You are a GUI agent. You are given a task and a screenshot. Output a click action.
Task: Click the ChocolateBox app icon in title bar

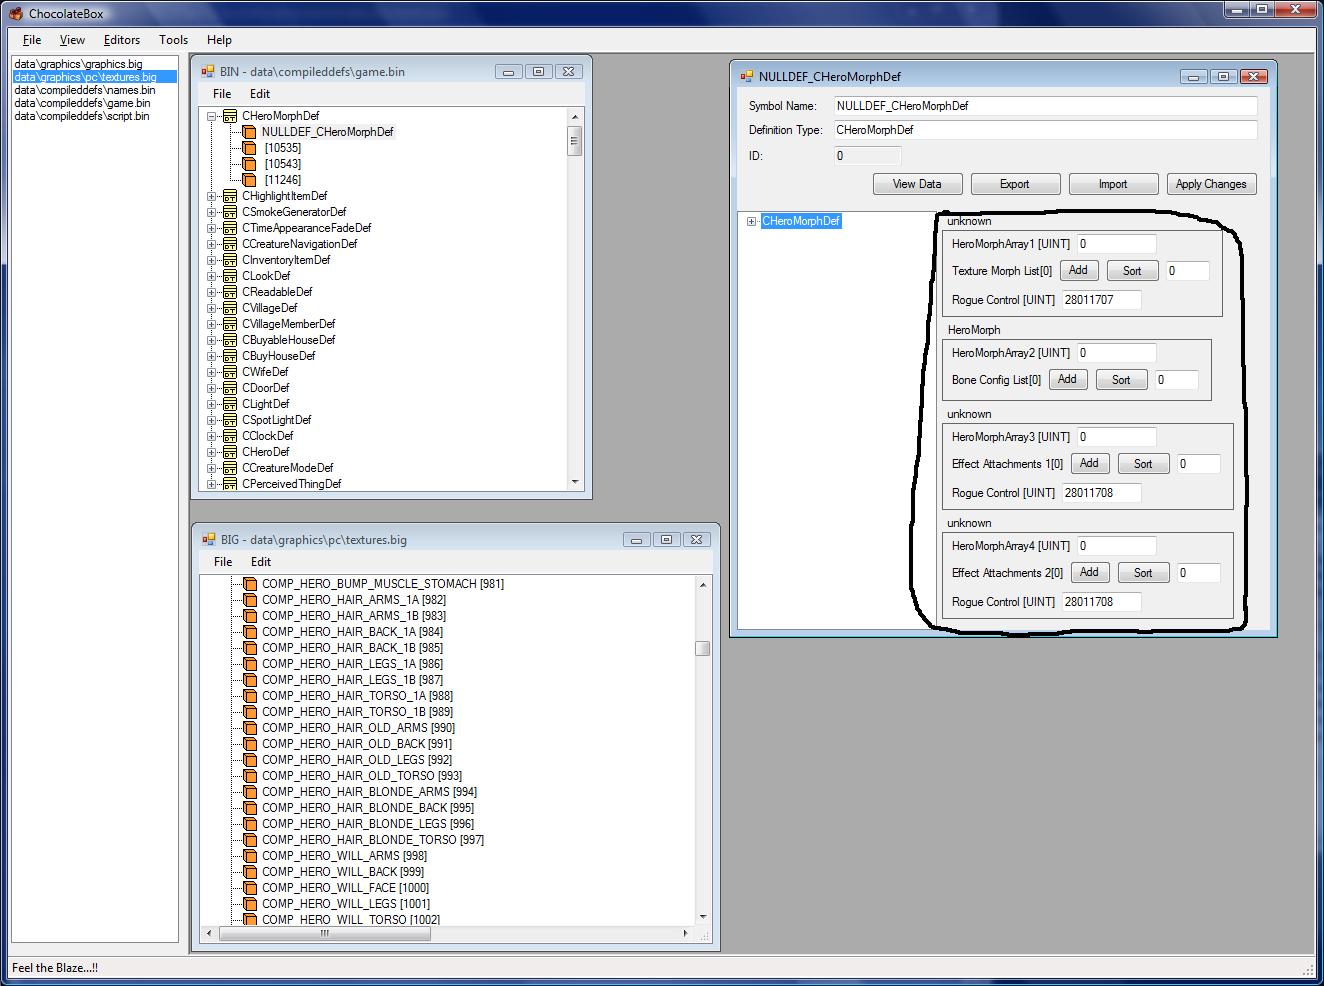click(x=15, y=14)
